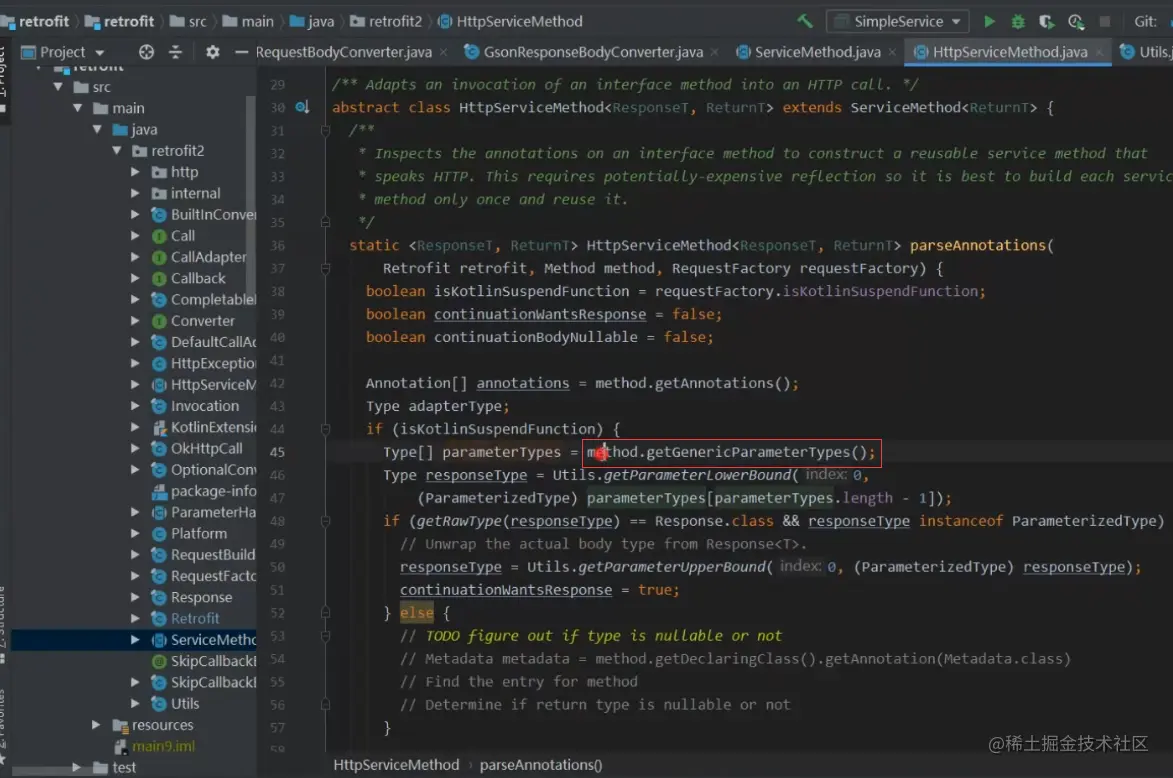Collapse the src folder in tree
This screenshot has width=1173, height=778.
tap(58, 87)
